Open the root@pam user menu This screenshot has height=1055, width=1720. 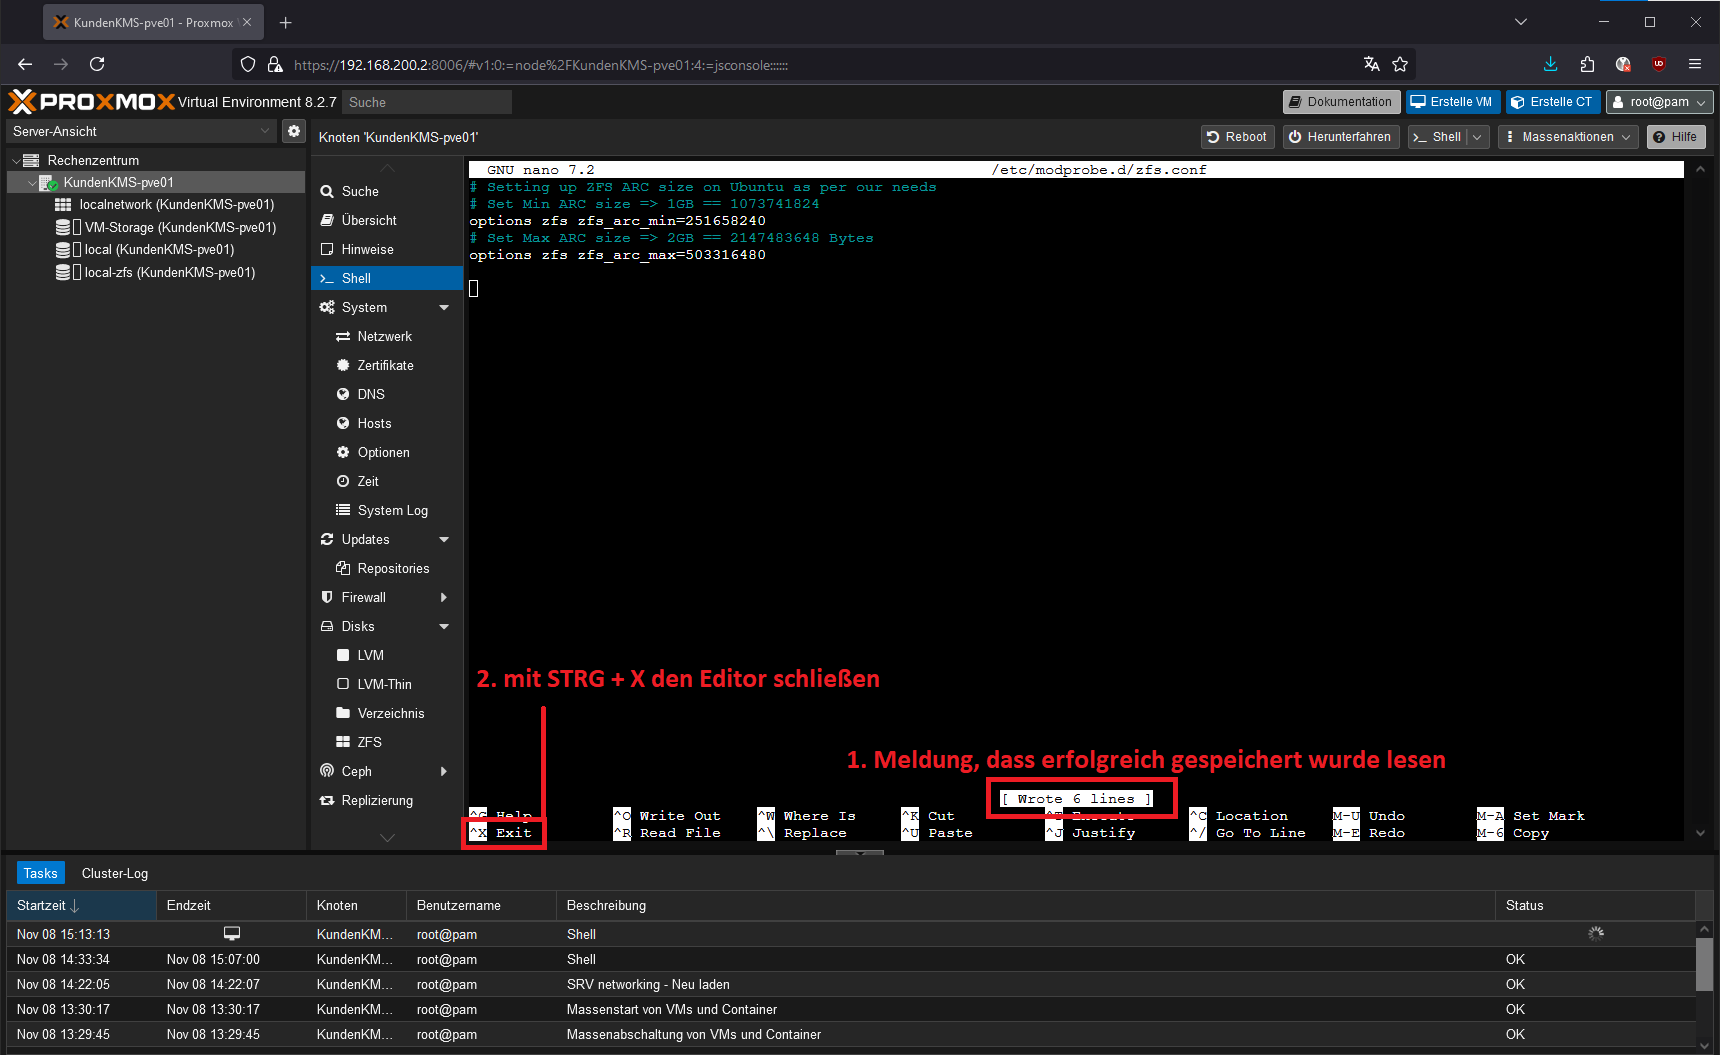(x=1659, y=102)
